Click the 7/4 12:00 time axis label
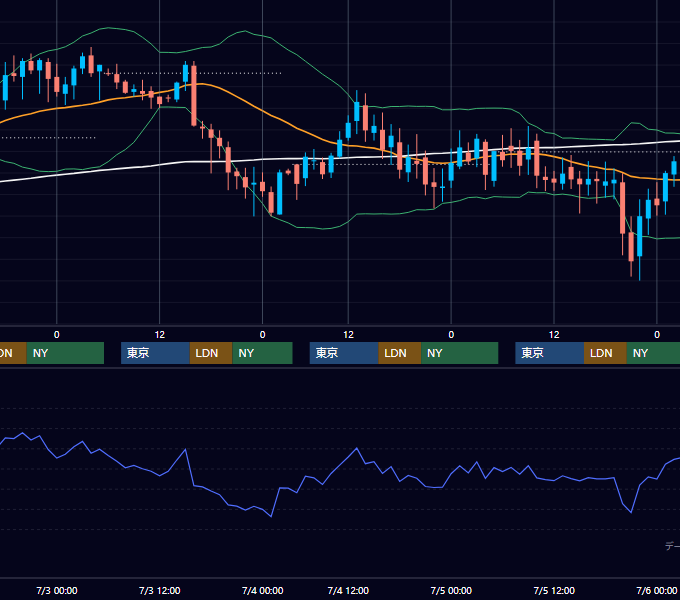680x600 pixels. [348, 590]
